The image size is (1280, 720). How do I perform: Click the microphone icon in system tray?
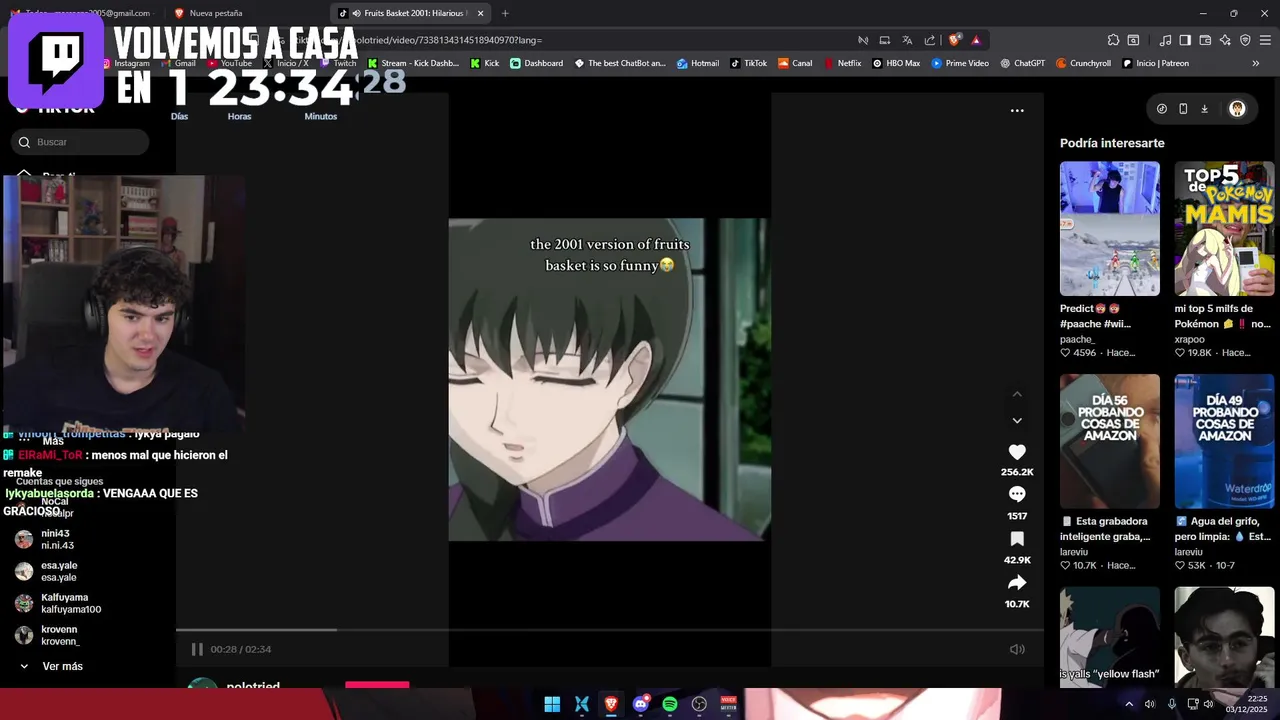coord(1172,704)
